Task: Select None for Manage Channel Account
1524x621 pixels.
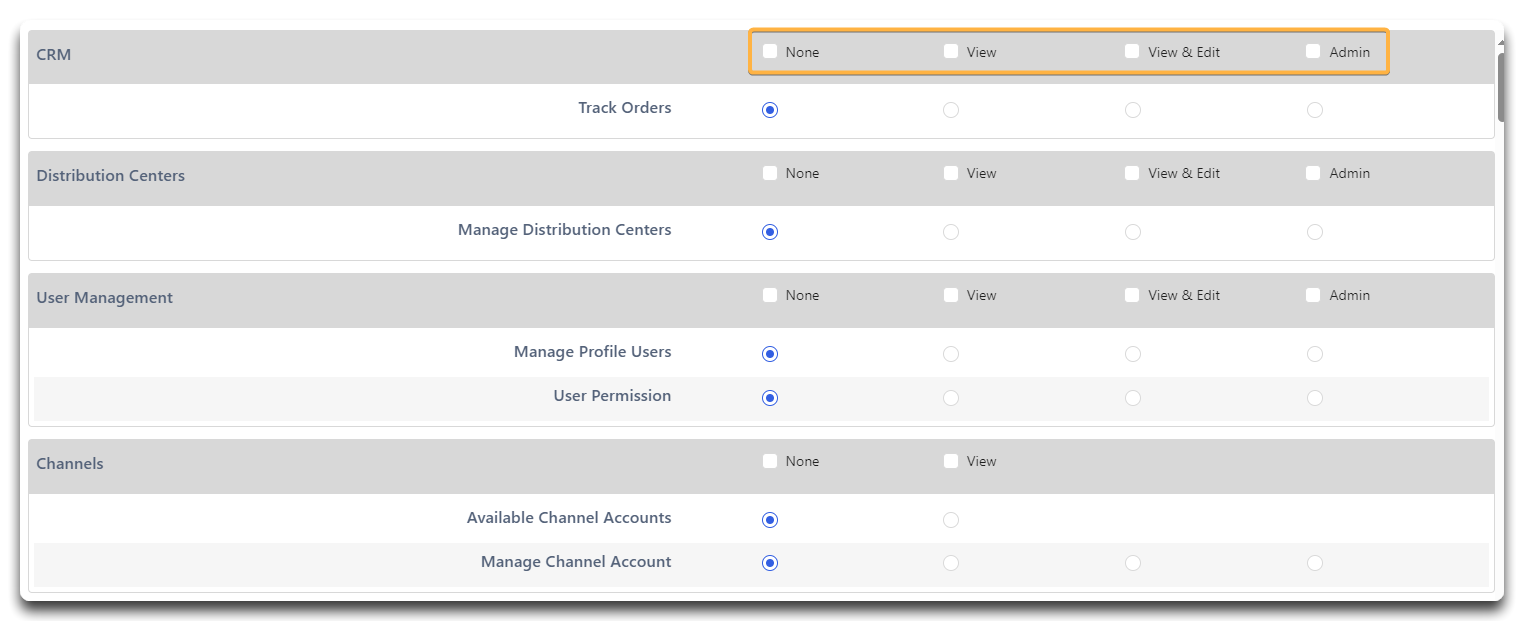Action: click(770, 563)
